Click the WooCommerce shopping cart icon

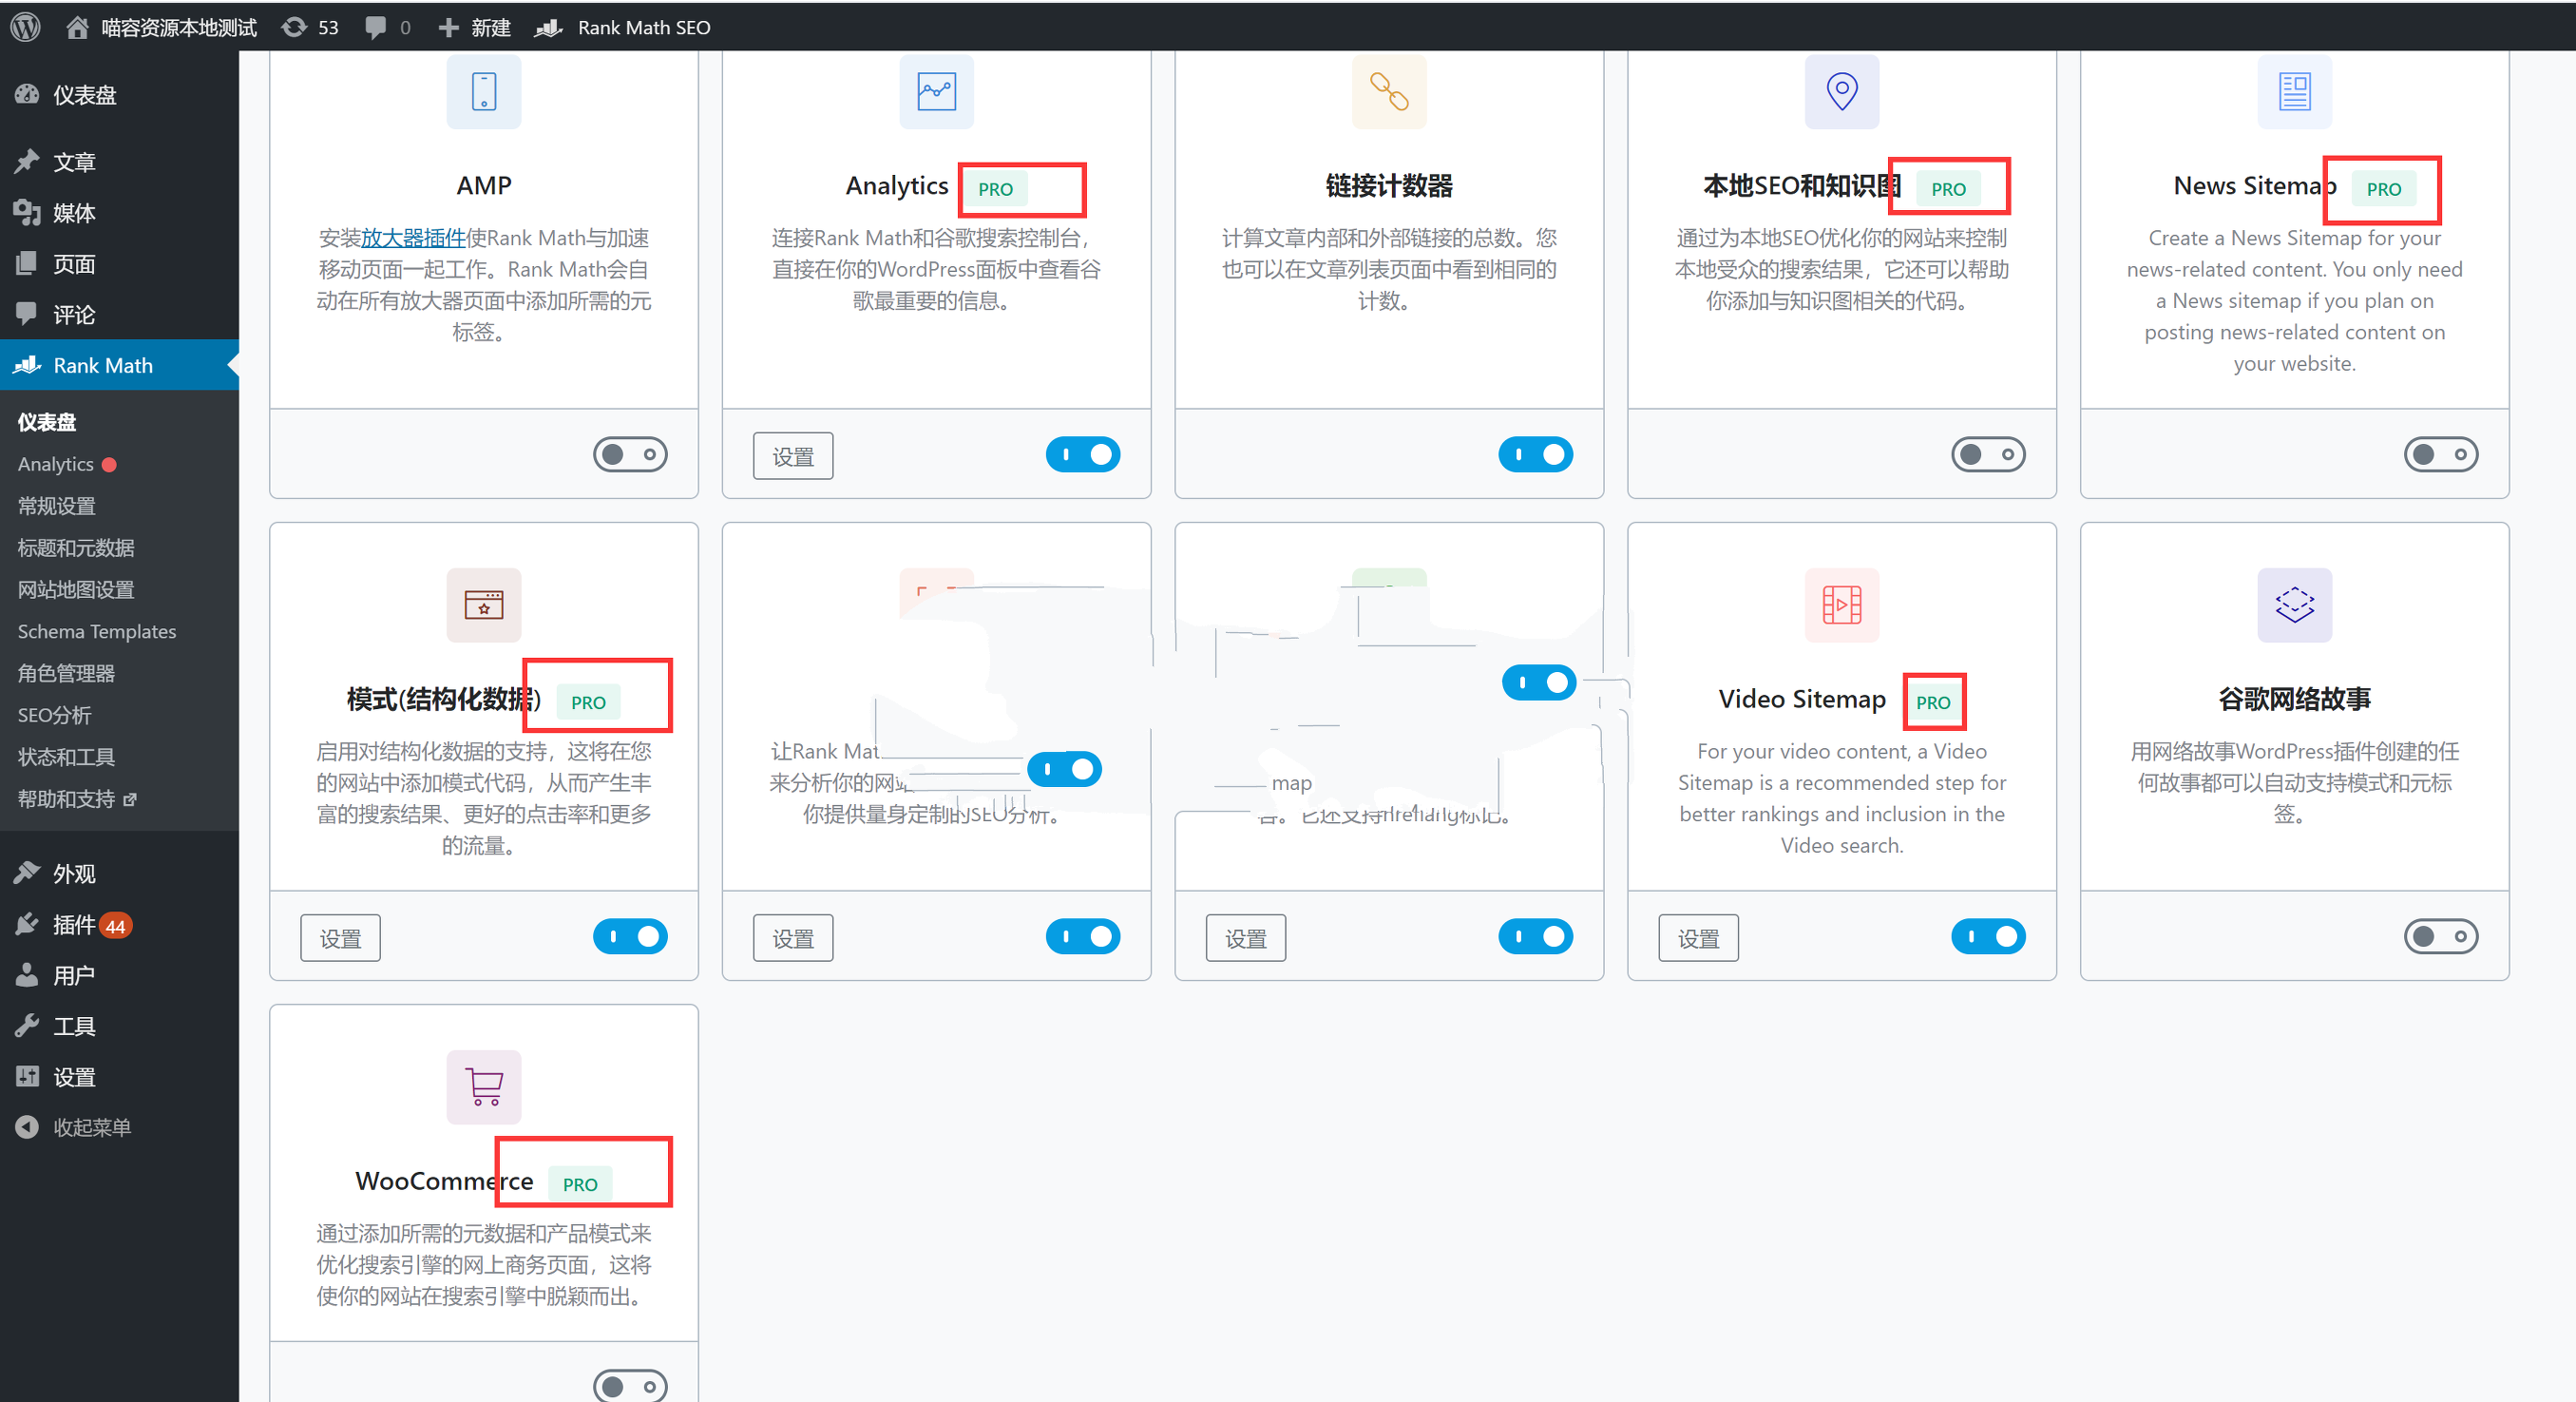coord(484,1086)
